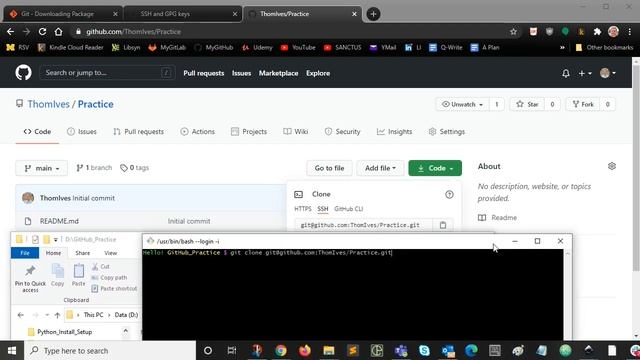640x360 pixels.
Task: Bookmark page with the star icon
Action: [x=513, y=31]
